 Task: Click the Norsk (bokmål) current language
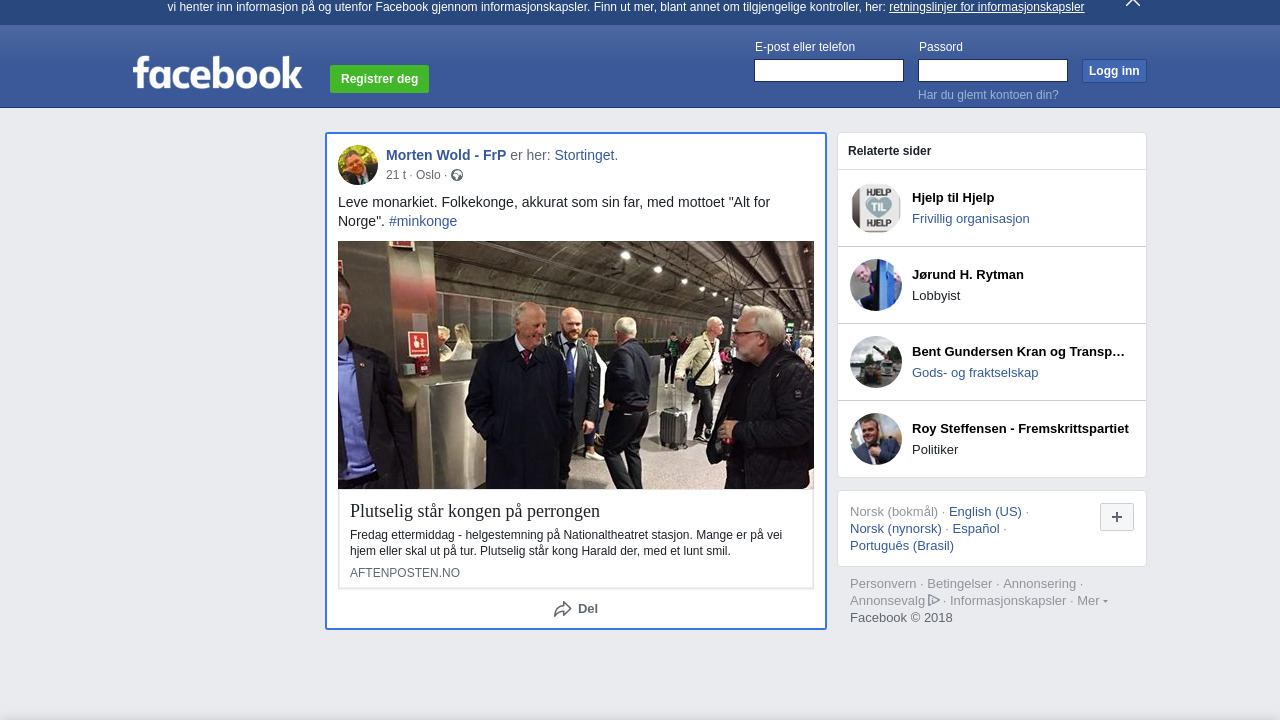tap(894, 511)
